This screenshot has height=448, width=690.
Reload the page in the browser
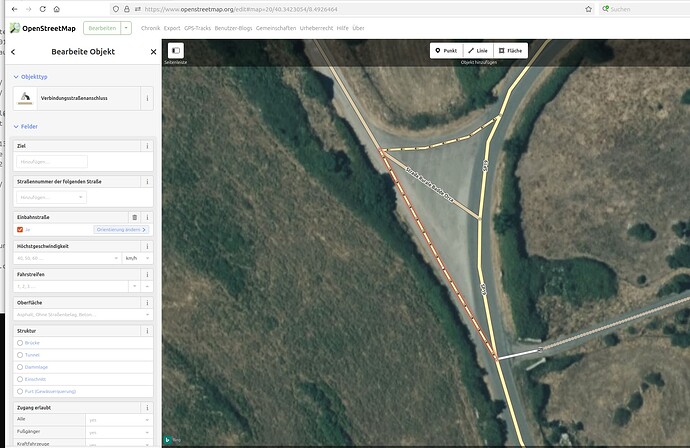43,9
